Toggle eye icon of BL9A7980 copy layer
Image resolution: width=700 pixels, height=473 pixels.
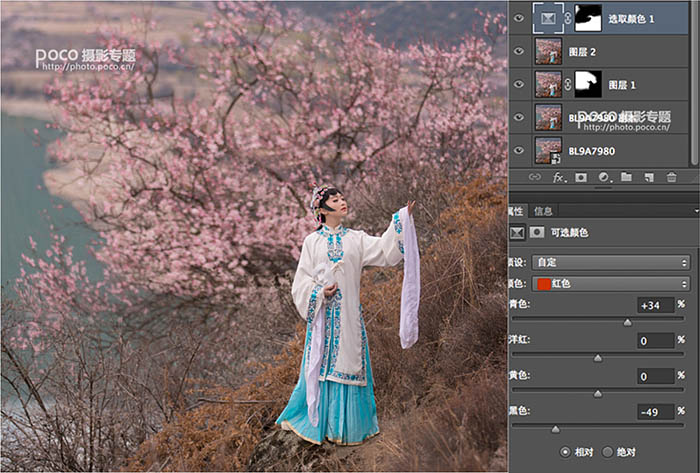(x=518, y=117)
